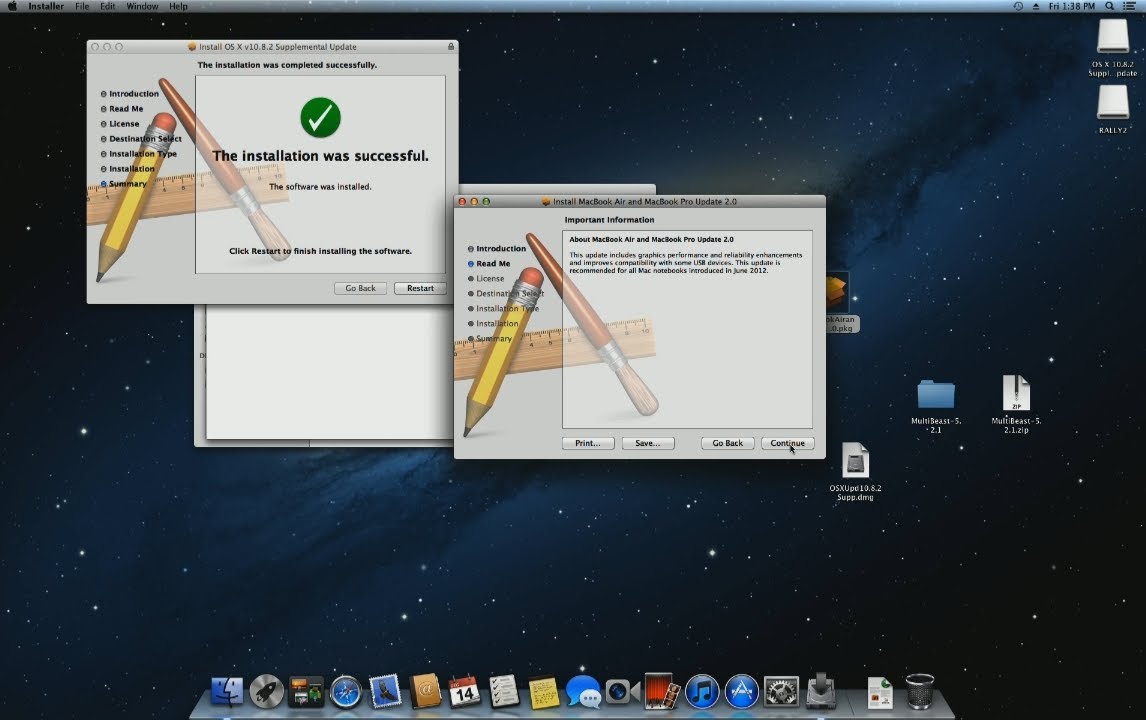The image size is (1146, 720).
Task: Open Reminders checklist icon in dock
Action: (504, 691)
